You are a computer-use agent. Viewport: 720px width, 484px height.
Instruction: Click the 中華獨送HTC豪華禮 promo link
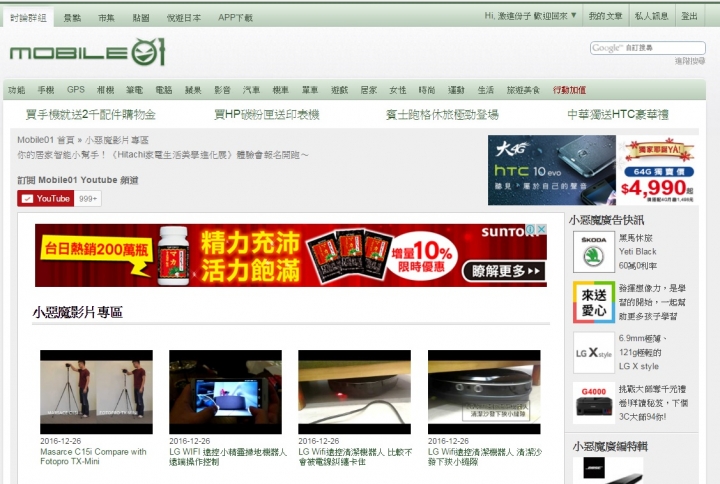(618, 114)
